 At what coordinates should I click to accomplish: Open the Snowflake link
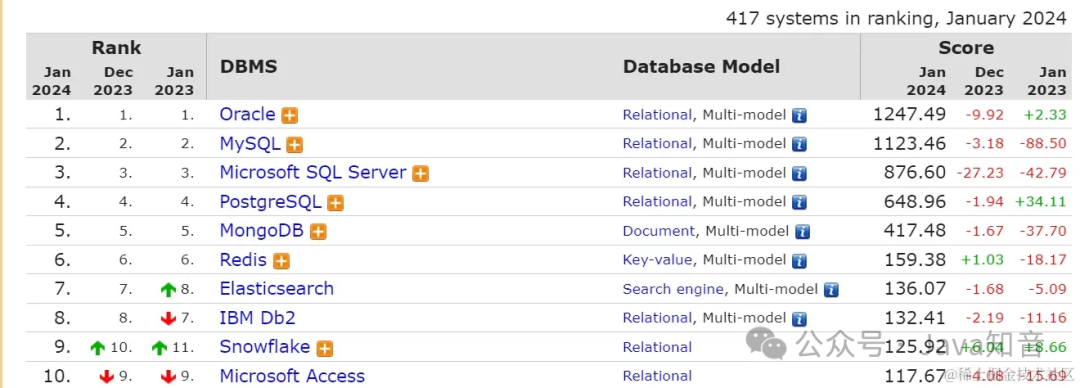(265, 347)
